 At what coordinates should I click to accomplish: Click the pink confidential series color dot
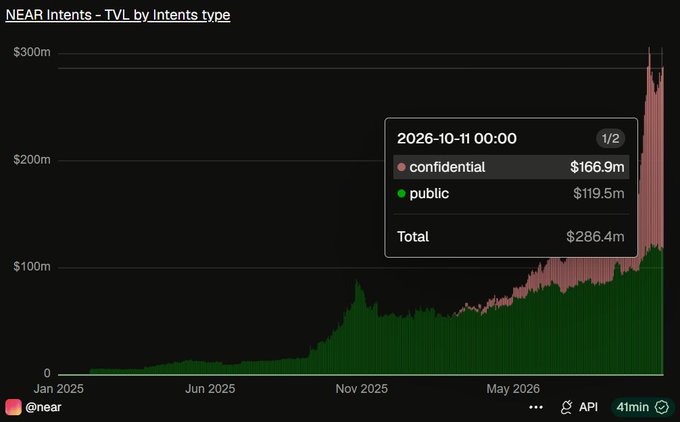coord(401,167)
